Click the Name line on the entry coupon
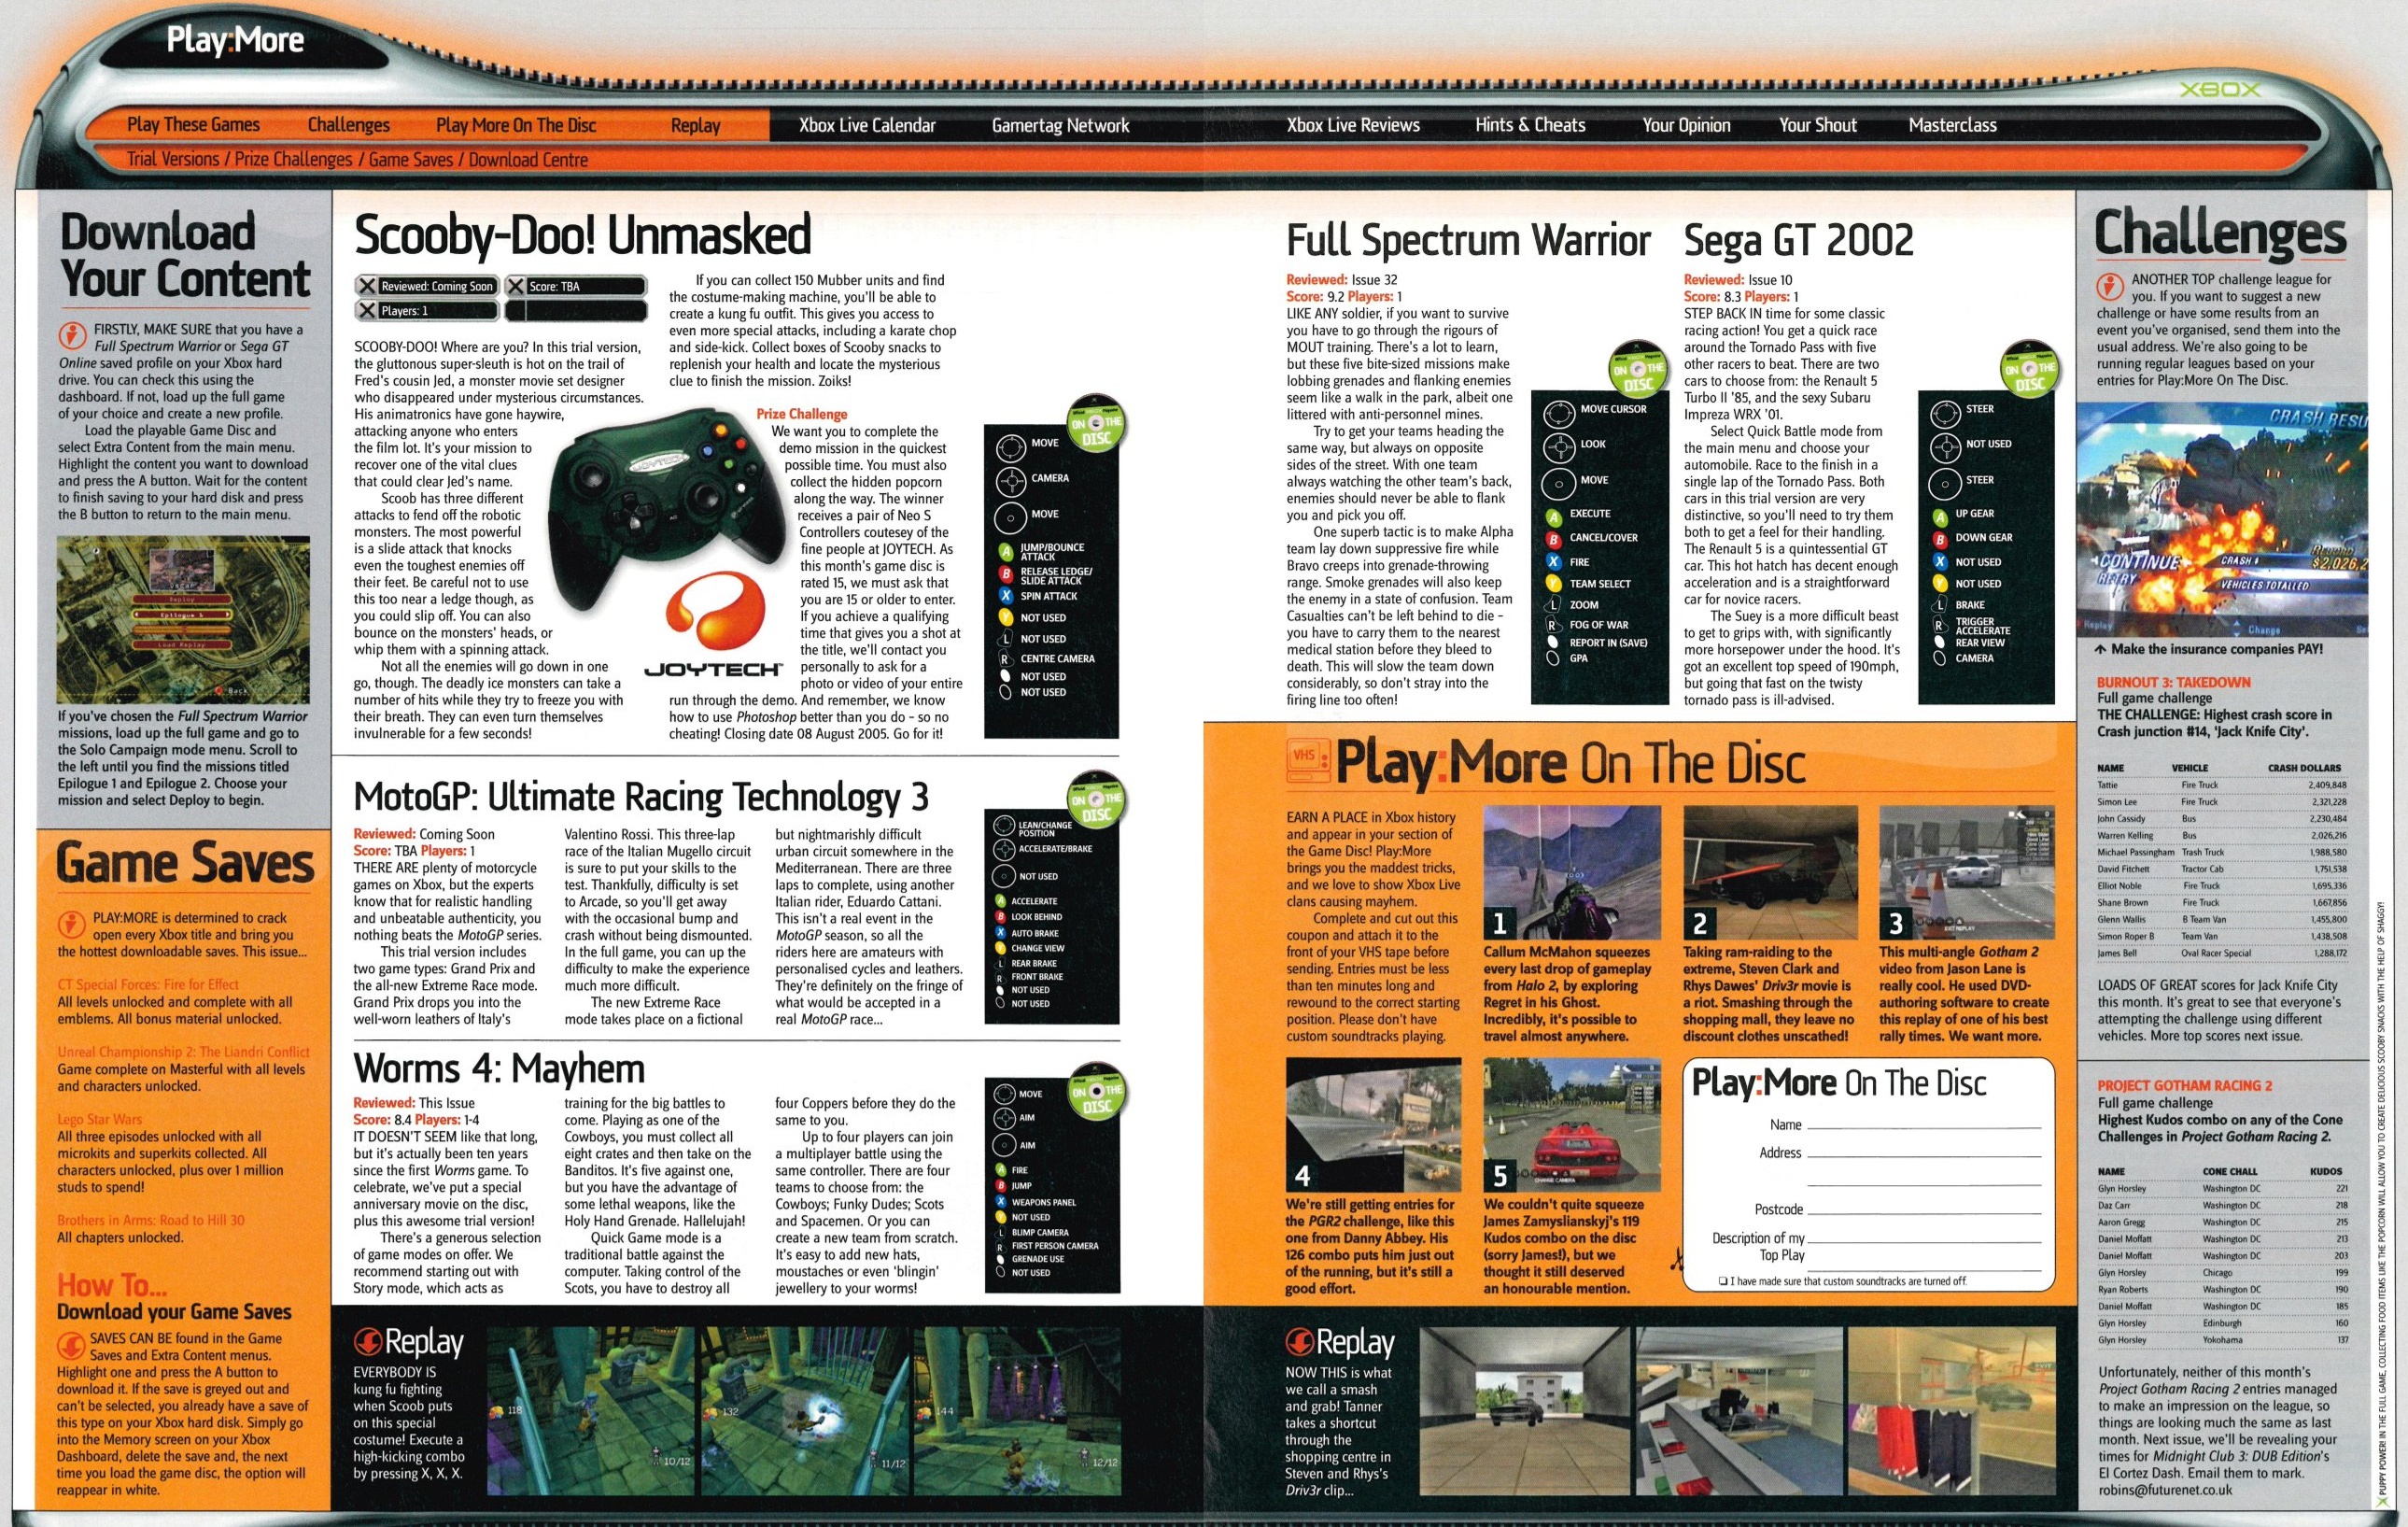This screenshot has height=1527, width=2408. click(1924, 1126)
